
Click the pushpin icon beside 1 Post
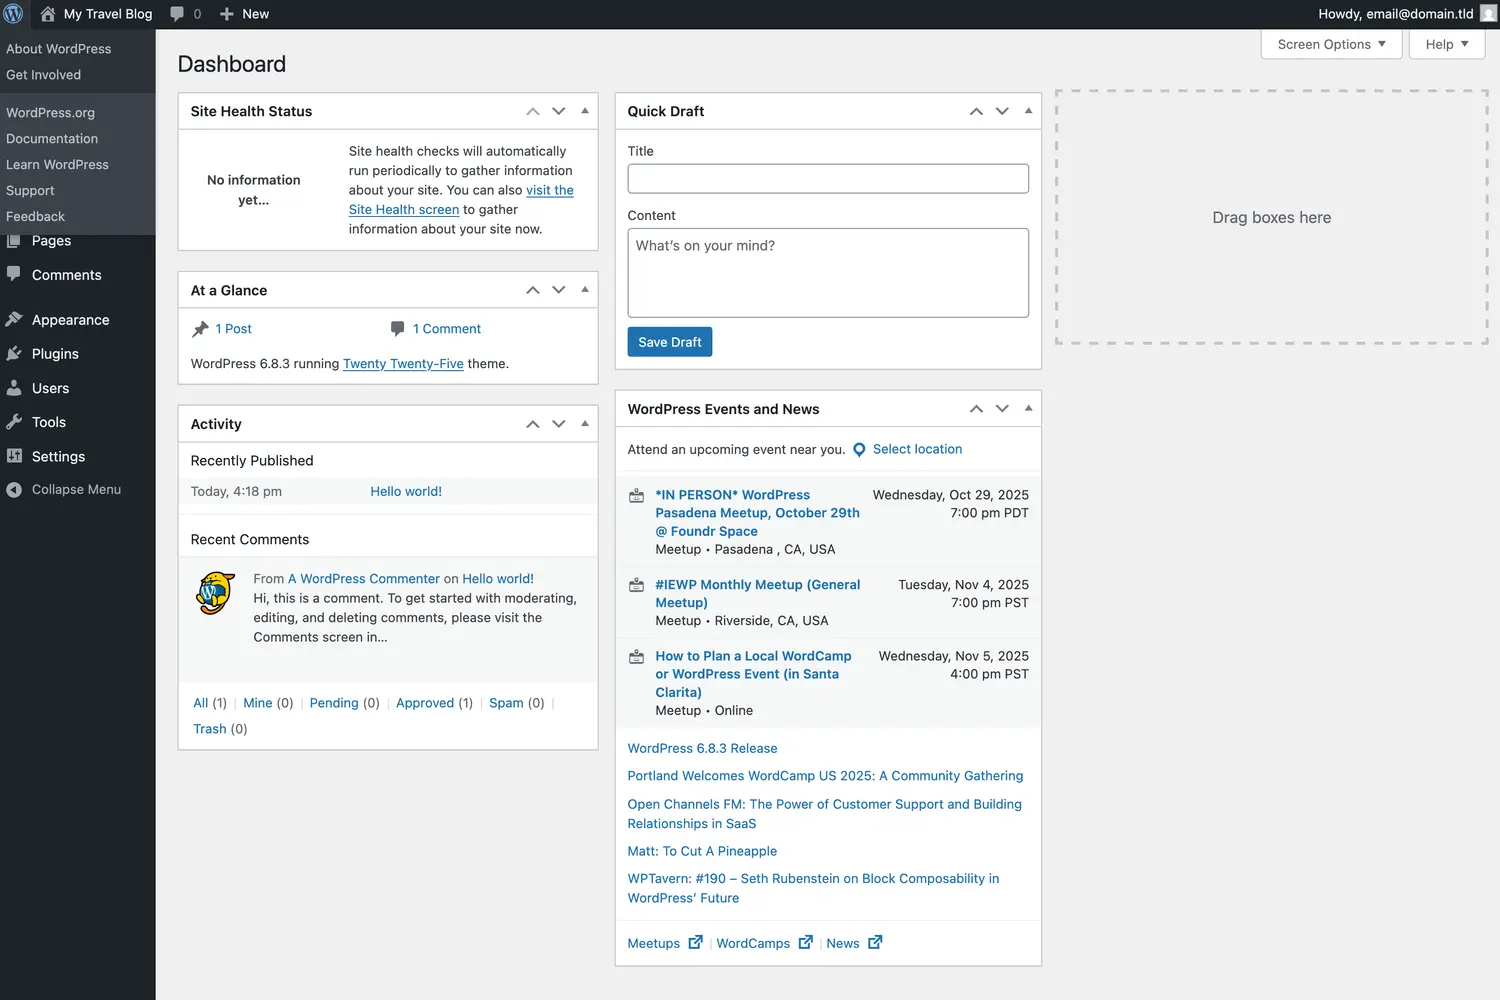[x=200, y=329]
